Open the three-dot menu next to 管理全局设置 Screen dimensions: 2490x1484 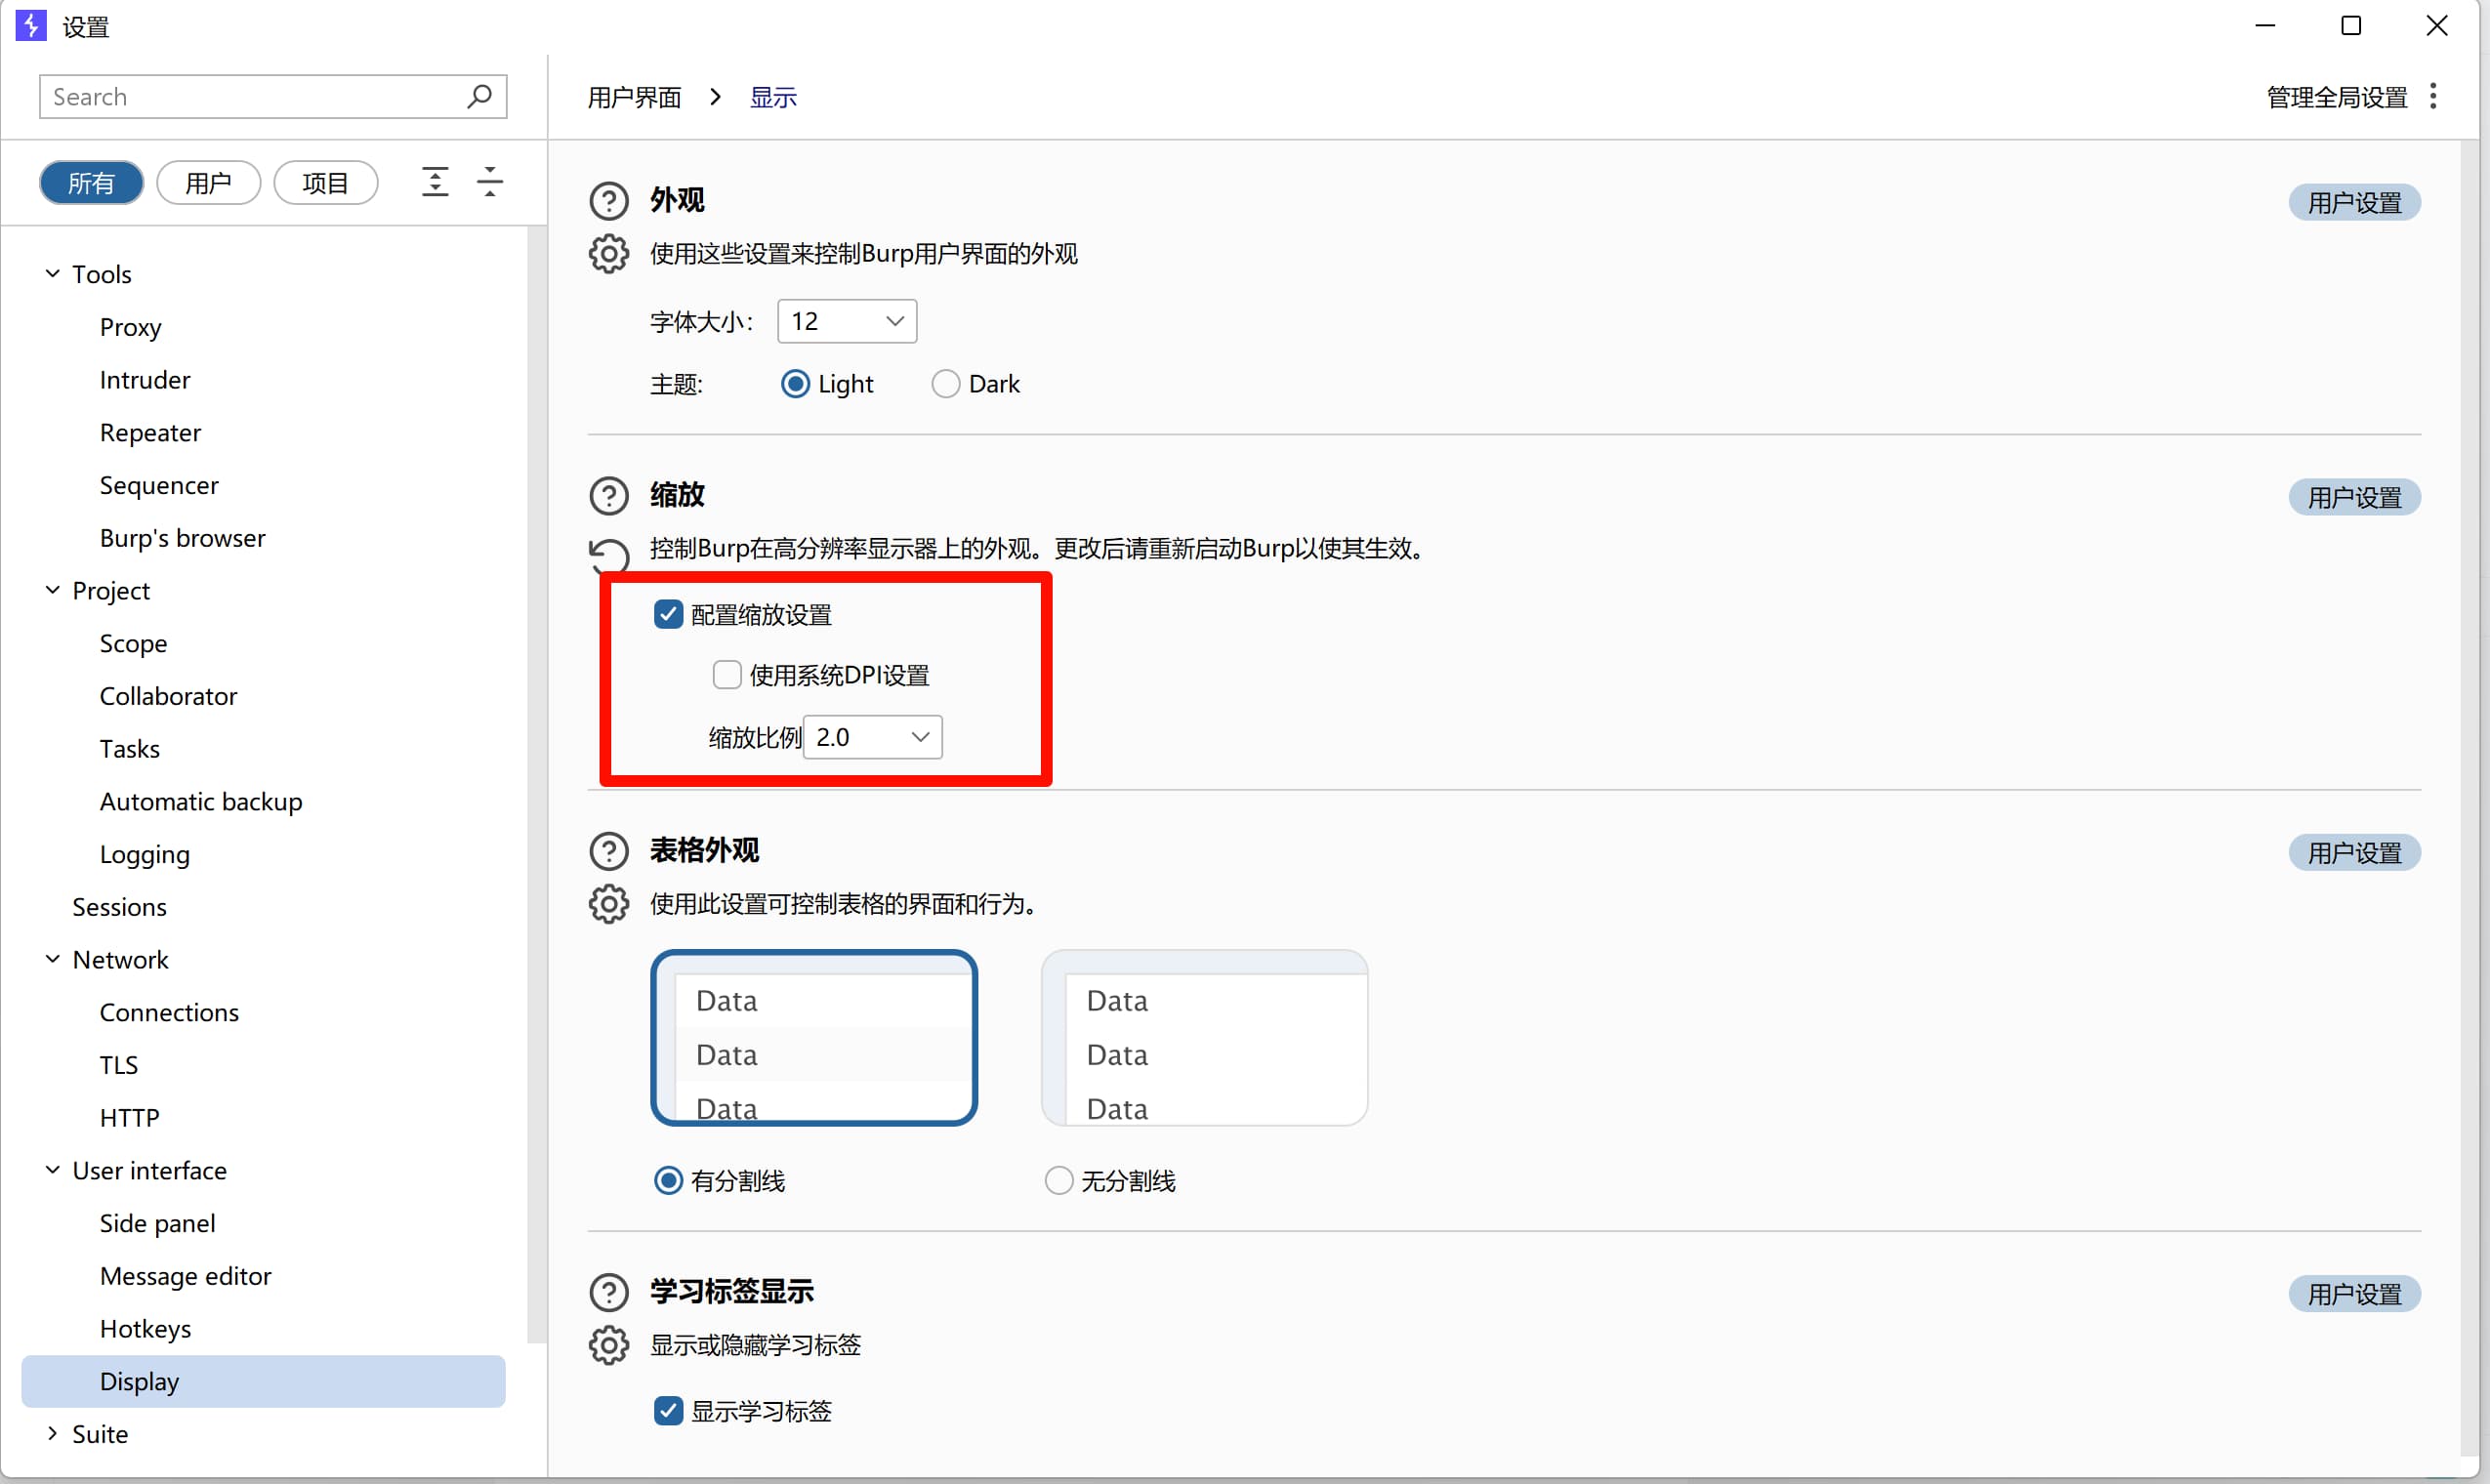(x=2434, y=97)
